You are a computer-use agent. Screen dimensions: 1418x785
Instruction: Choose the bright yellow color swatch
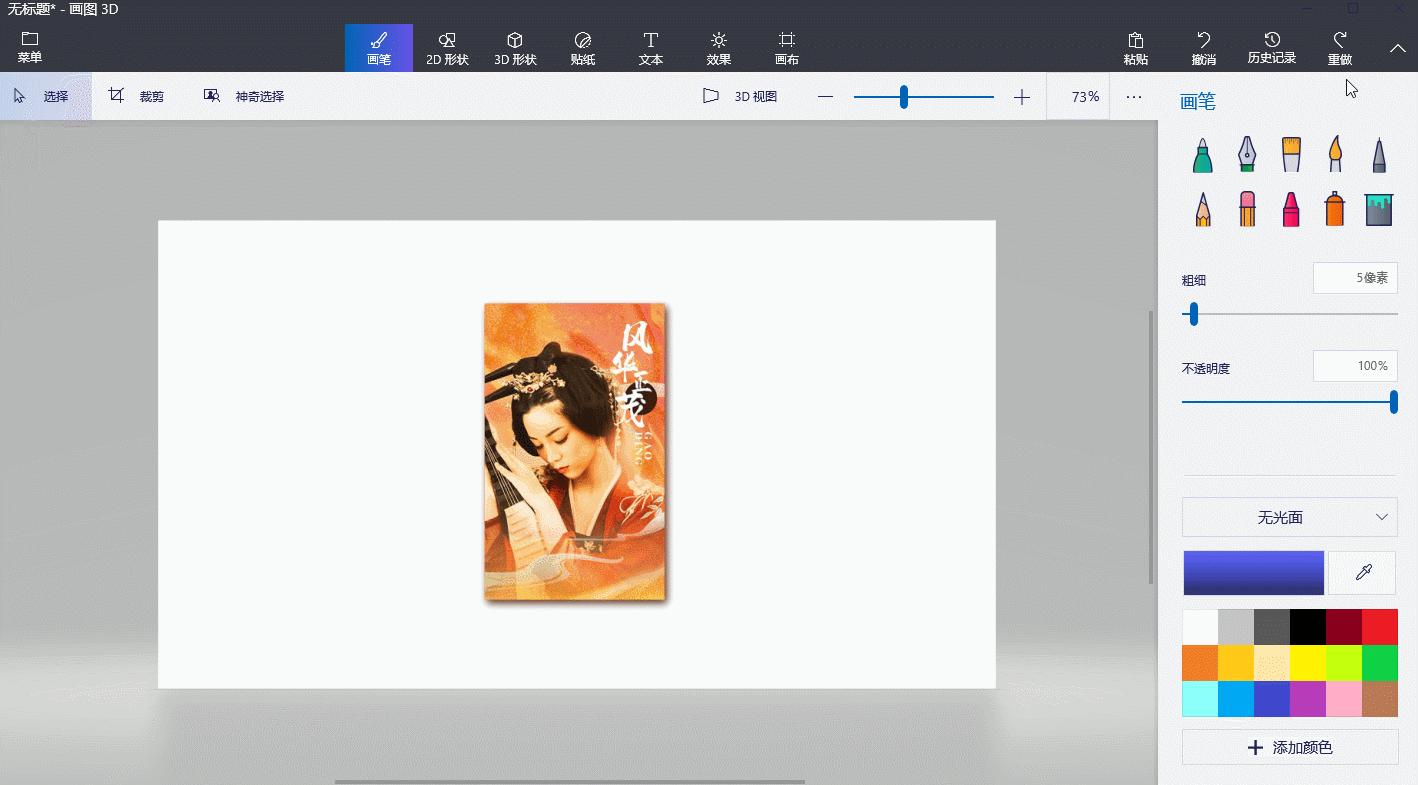tap(1308, 663)
